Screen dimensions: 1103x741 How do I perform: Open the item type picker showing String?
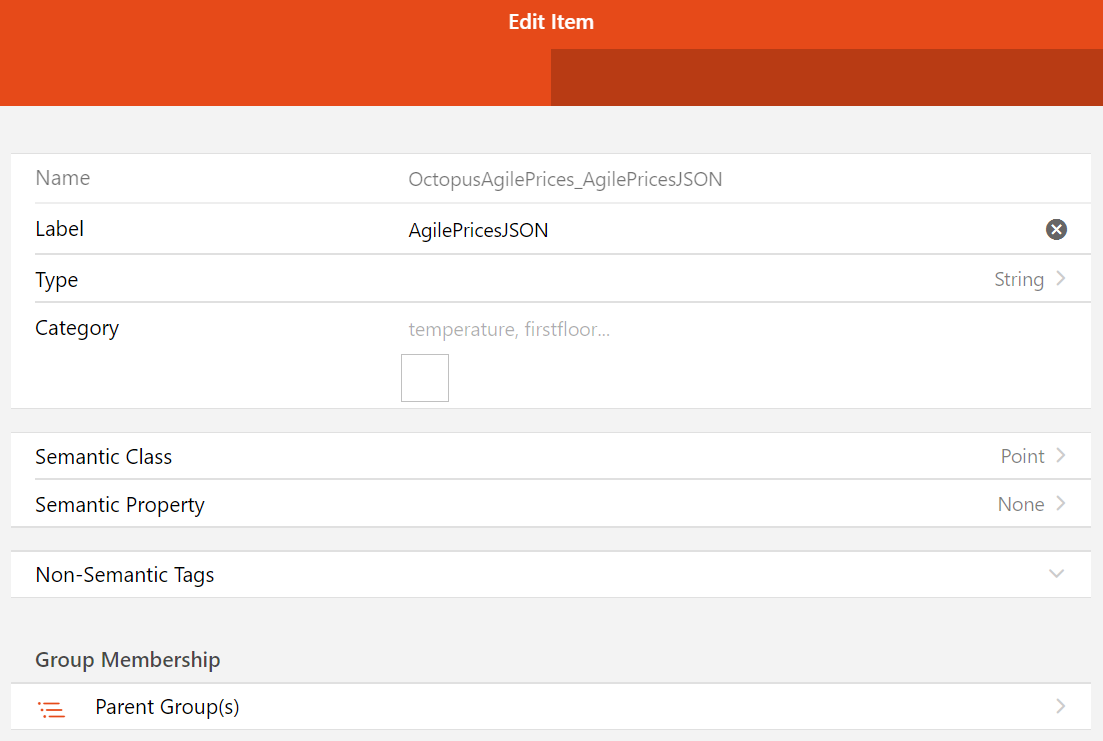(x=1018, y=280)
